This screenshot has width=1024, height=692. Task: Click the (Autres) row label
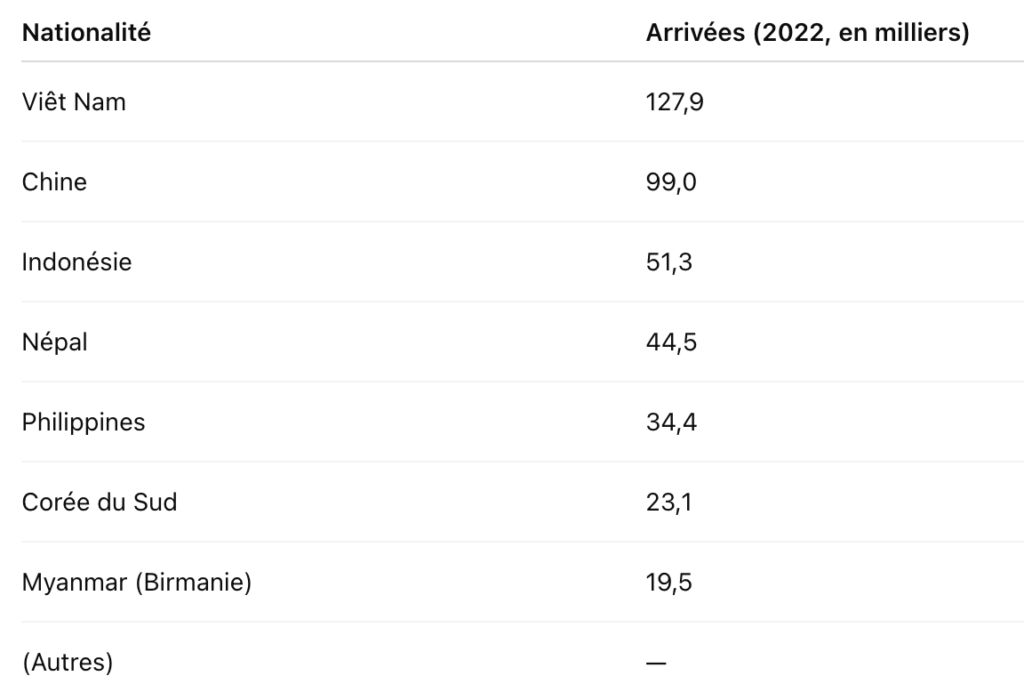[67, 663]
